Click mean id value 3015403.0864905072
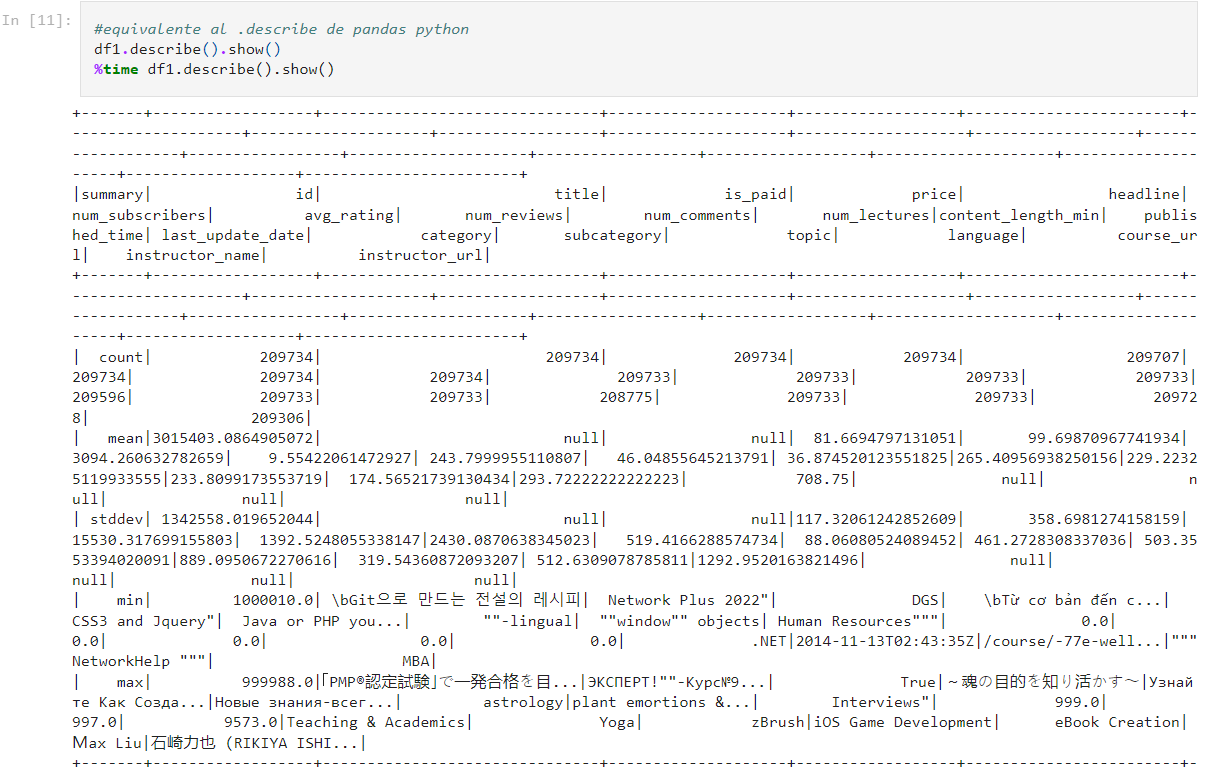 click(233, 438)
